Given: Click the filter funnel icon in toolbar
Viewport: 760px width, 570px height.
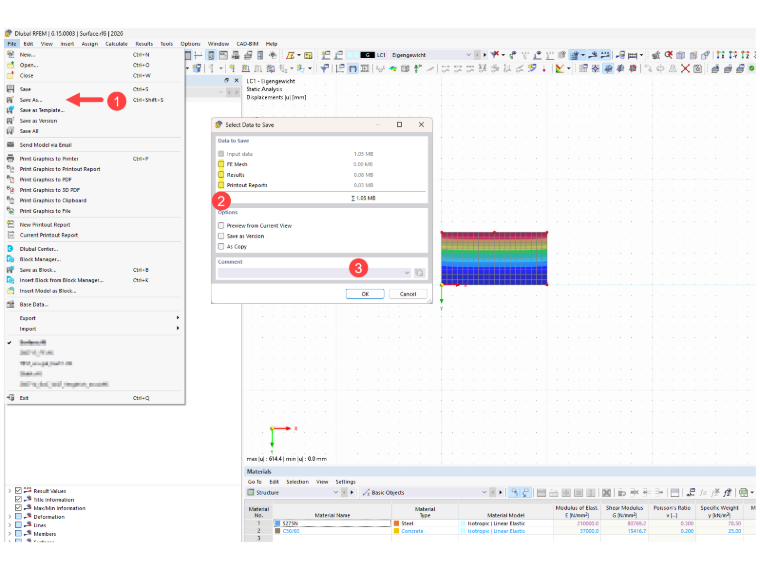Looking at the screenshot, I should coord(324,68).
